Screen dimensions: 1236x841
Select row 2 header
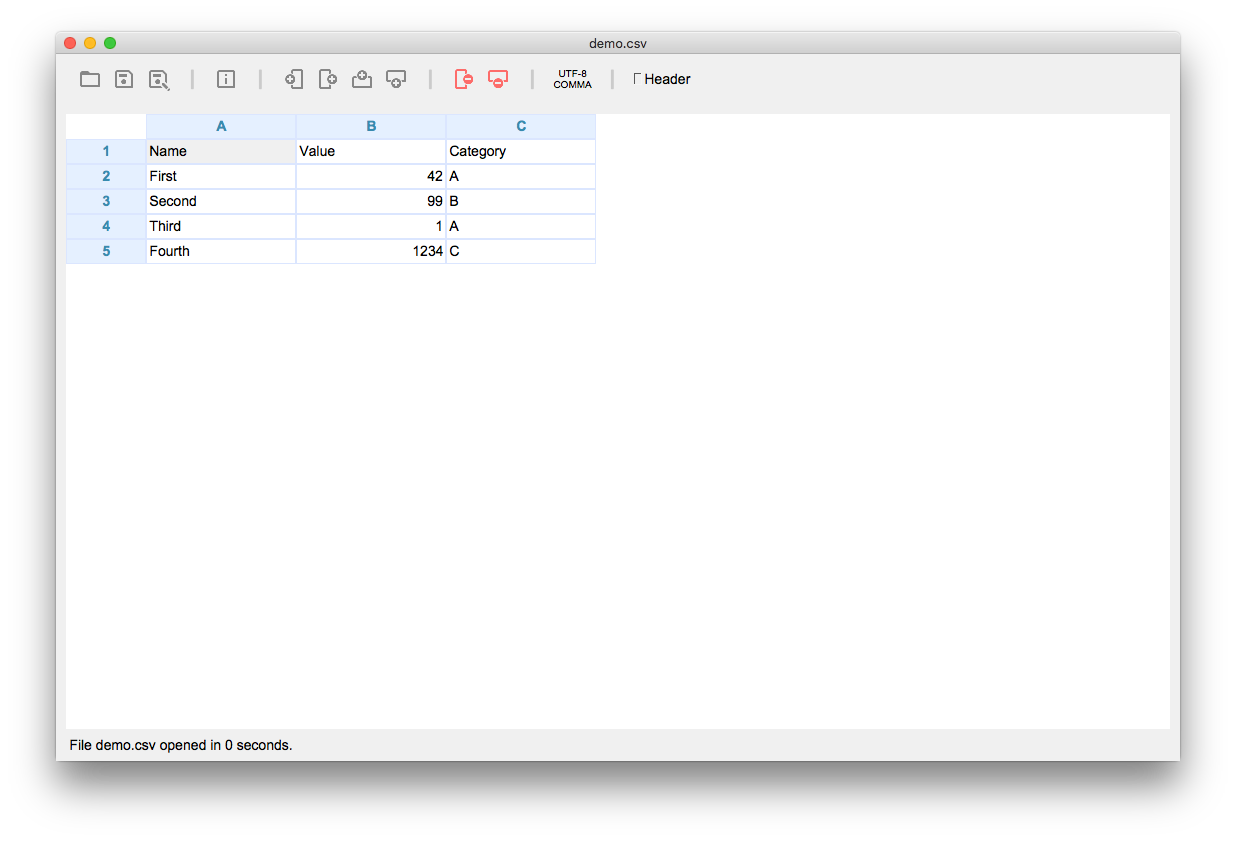point(106,176)
